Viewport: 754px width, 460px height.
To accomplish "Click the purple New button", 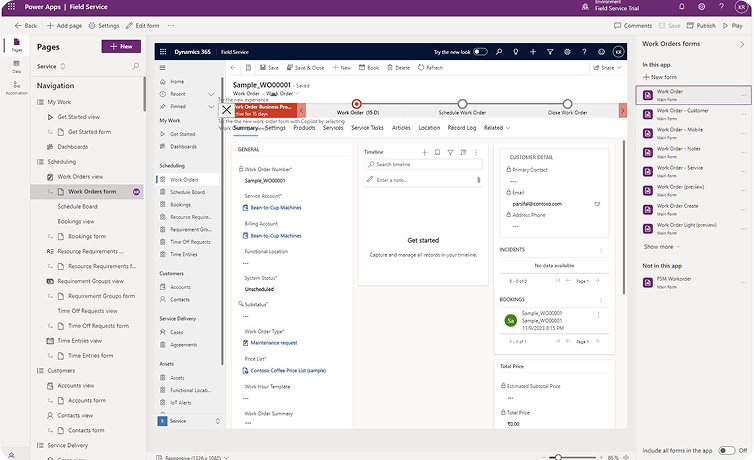I will click(121, 47).
